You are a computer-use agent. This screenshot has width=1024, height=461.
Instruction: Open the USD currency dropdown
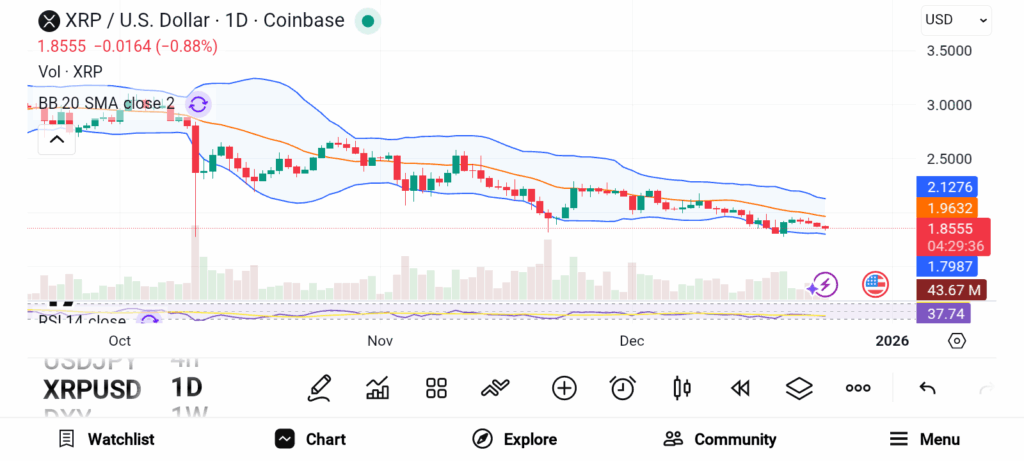pyautogui.click(x=956, y=19)
